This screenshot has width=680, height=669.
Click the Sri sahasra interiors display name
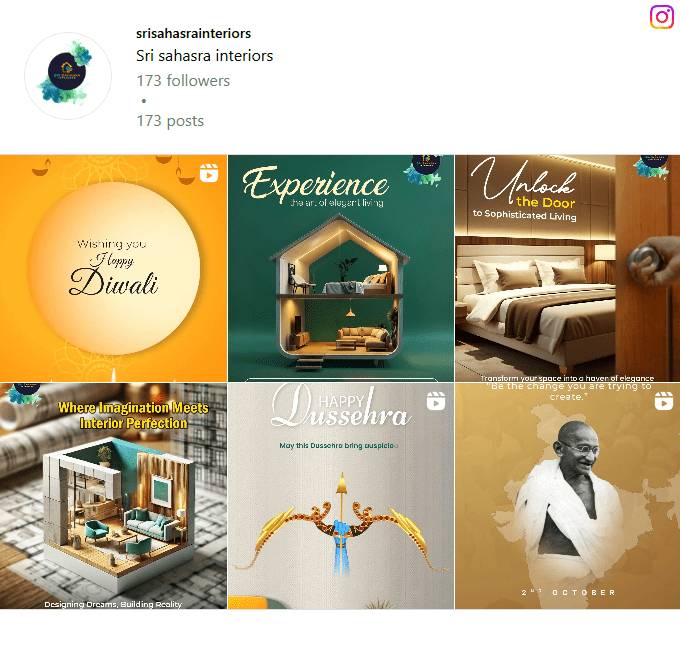tap(205, 55)
